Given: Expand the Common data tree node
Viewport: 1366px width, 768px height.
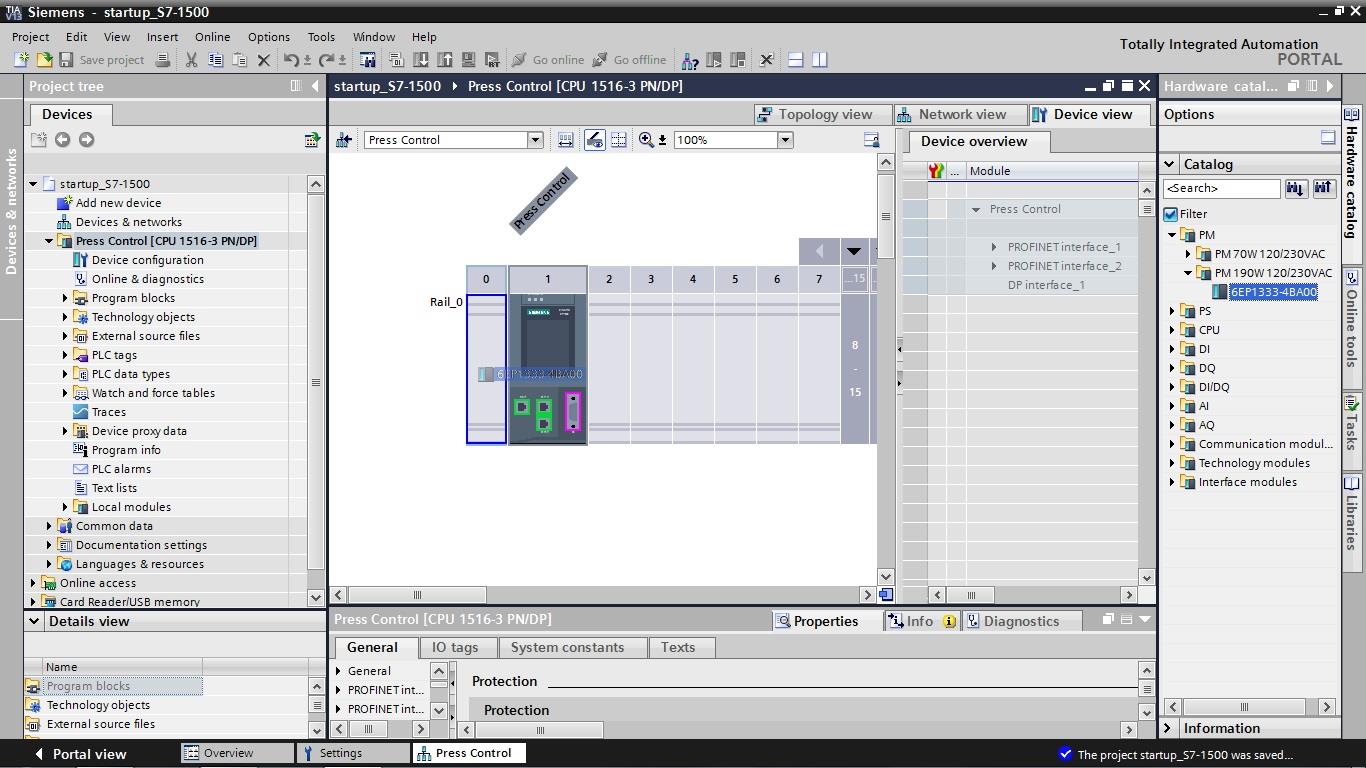Looking at the screenshot, I should coord(49,526).
